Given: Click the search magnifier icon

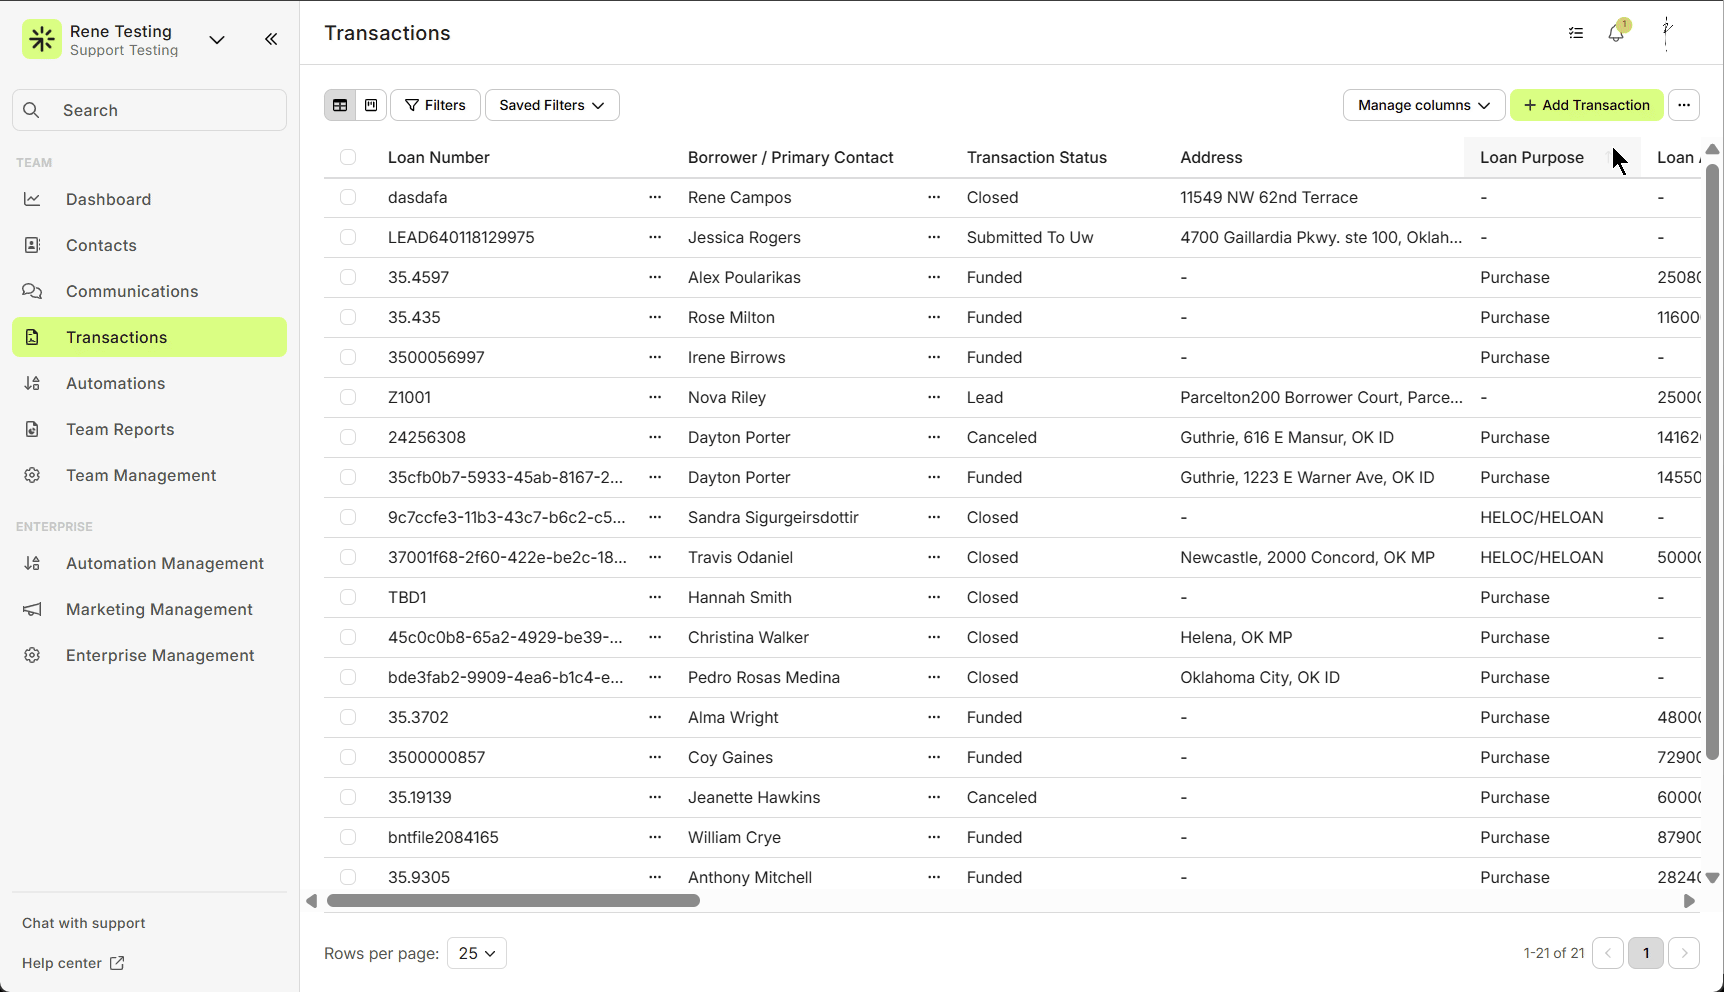Looking at the screenshot, I should click(x=31, y=110).
